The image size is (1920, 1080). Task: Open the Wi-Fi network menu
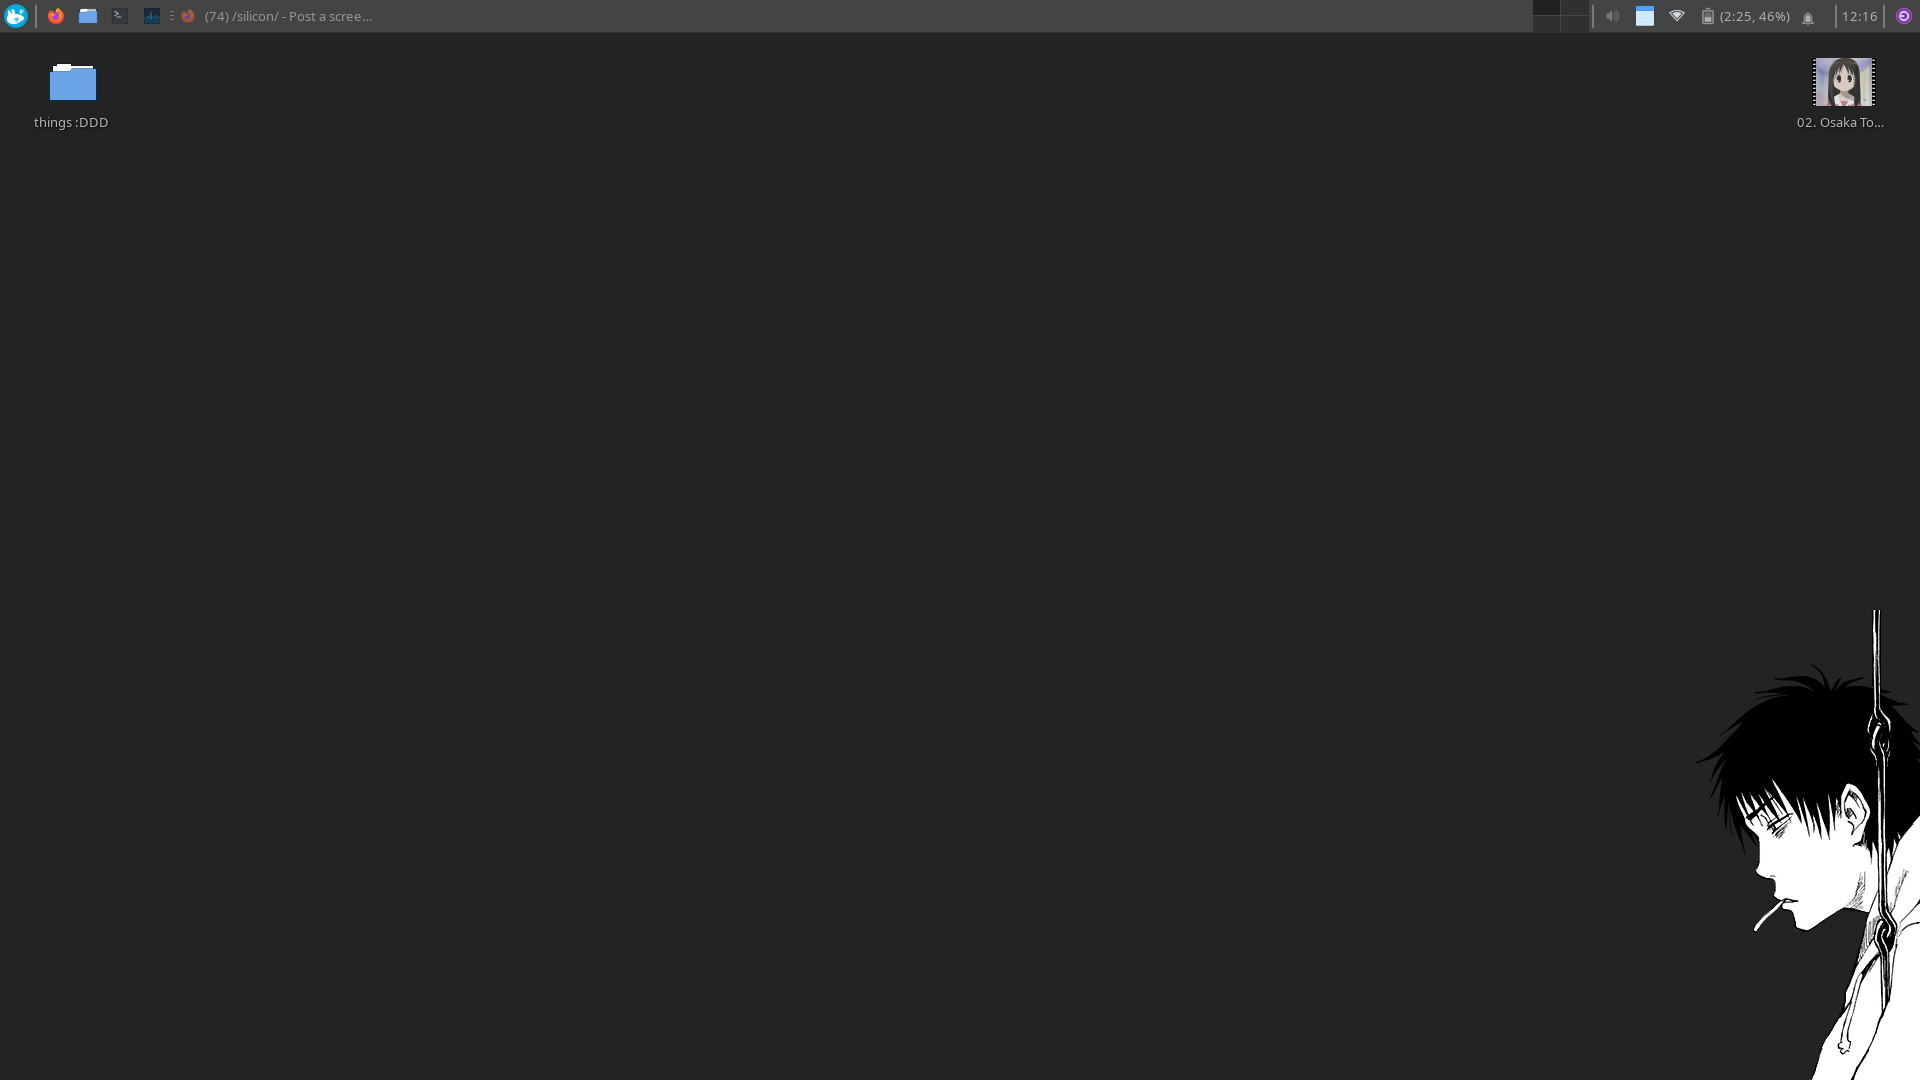pos(1677,16)
